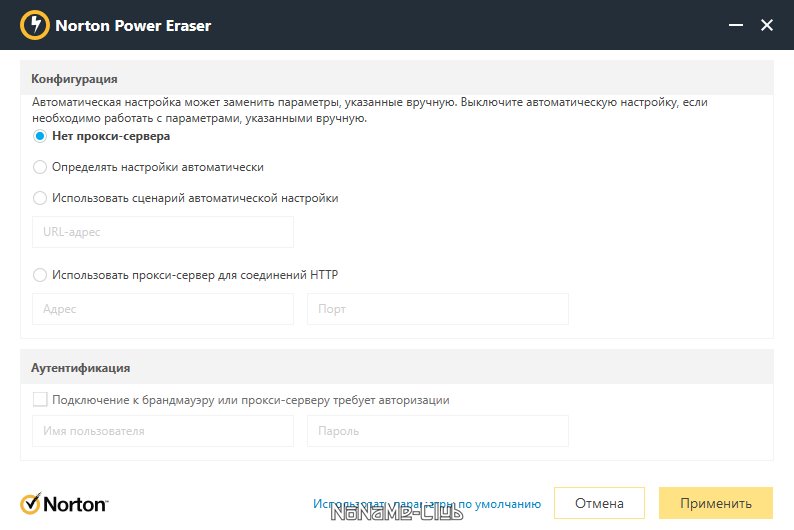Focus the proxy 'Адрес' text field
Image resolution: width=794 pixels, height=530 pixels.
coord(163,309)
